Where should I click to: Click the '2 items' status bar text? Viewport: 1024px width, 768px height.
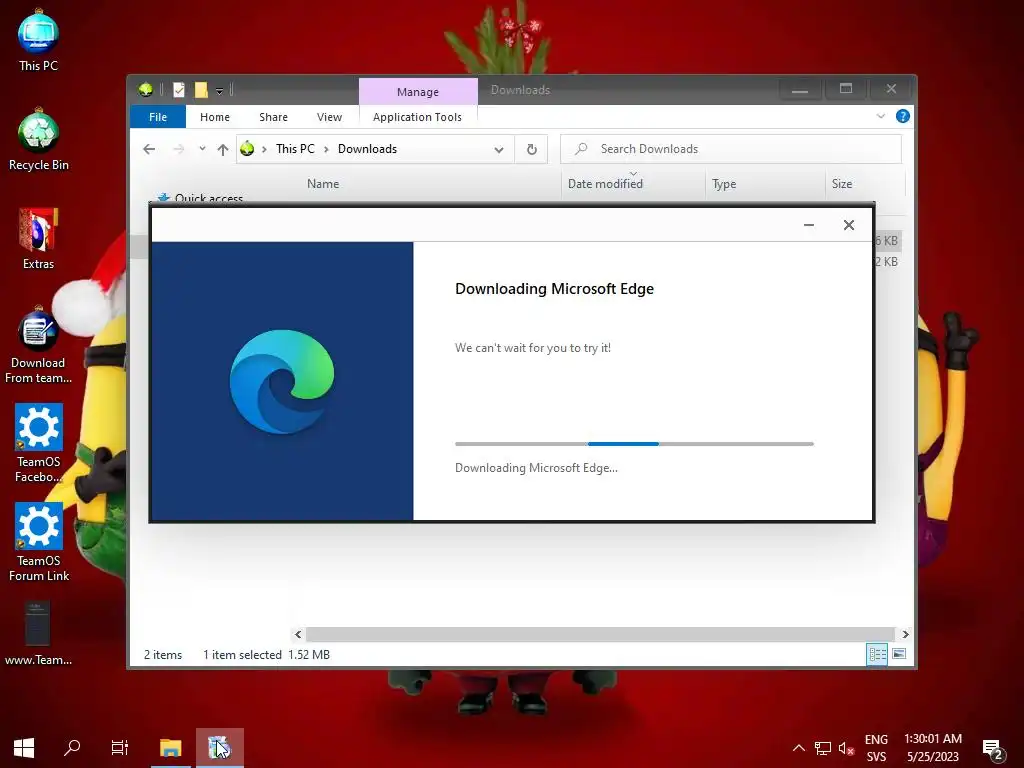163,654
